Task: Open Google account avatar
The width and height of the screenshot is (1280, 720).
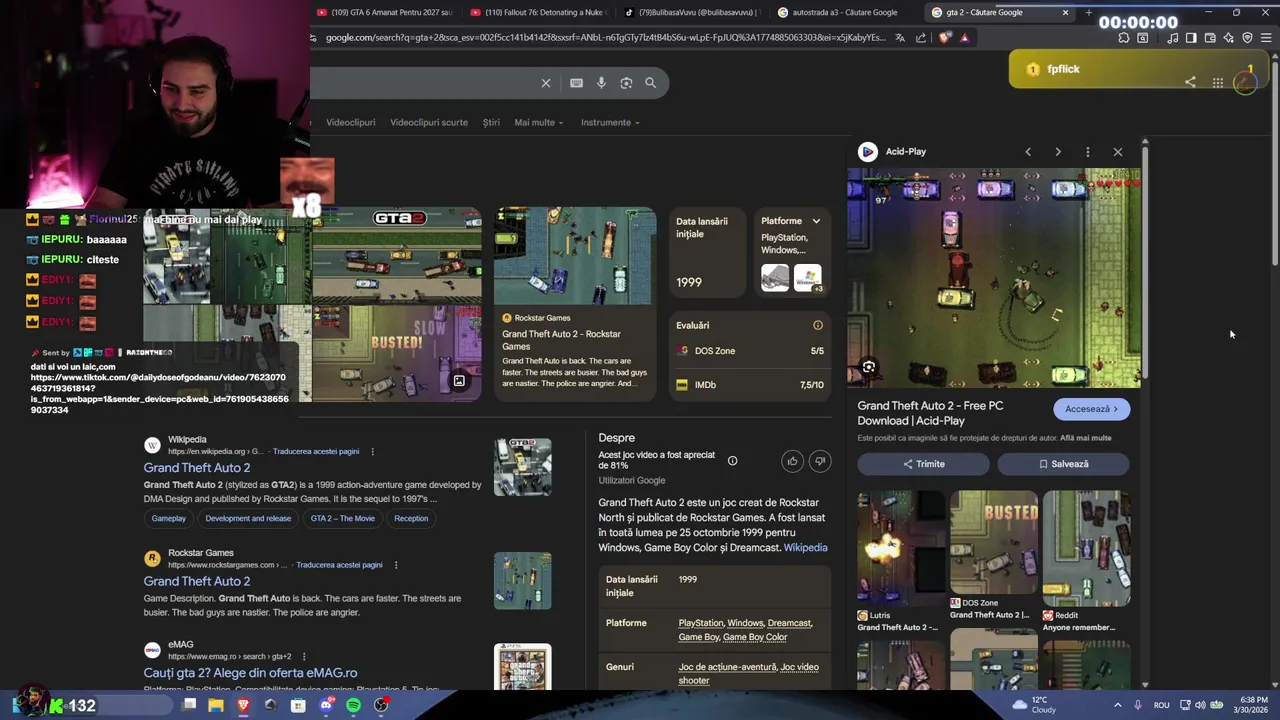Action: point(1245,83)
